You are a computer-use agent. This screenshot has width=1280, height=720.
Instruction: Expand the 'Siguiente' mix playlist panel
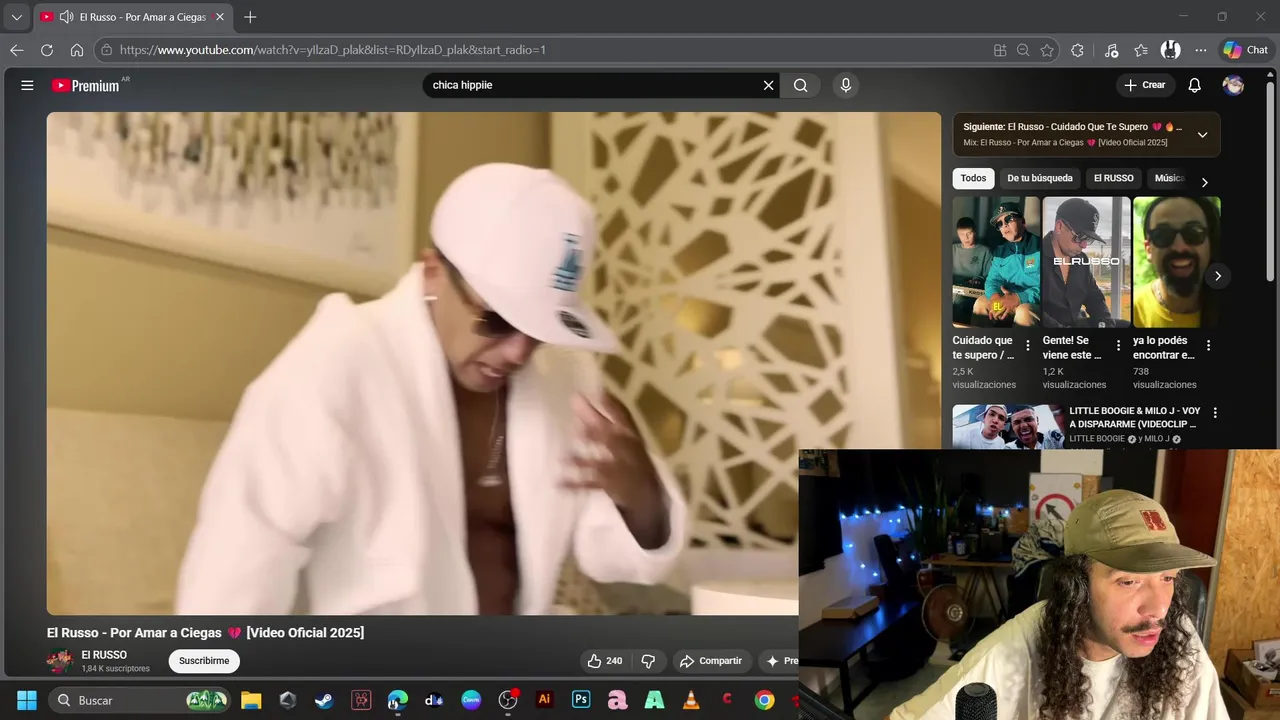(1202, 134)
